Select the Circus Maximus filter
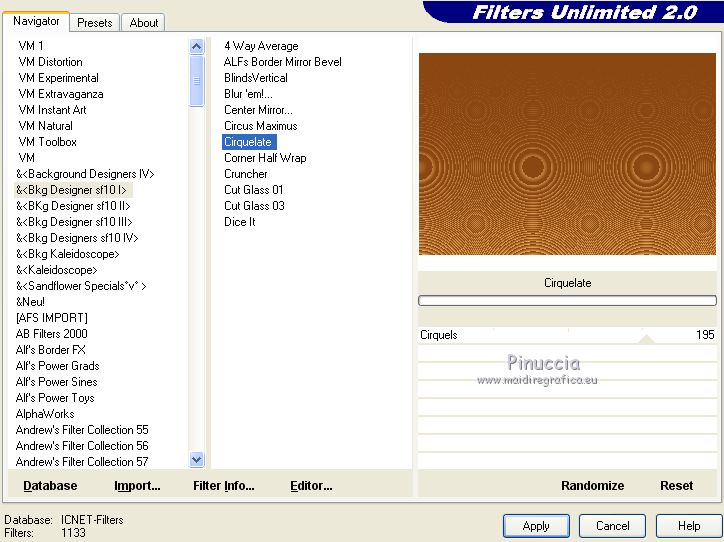Screen dimensions: 724x542 click(260, 126)
